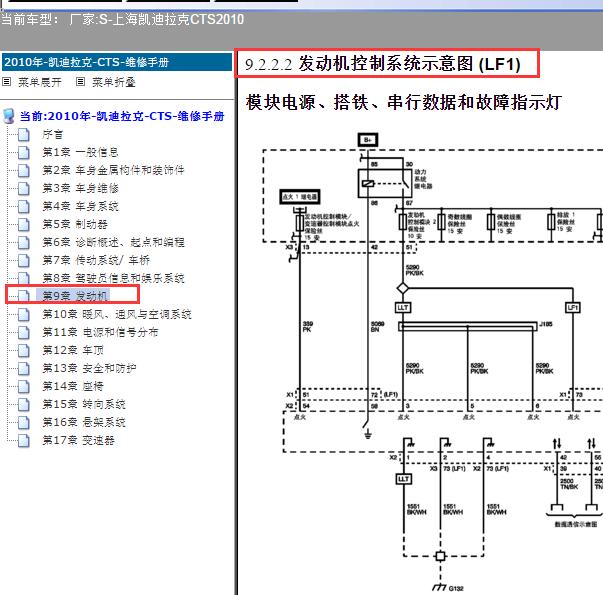Viewport: 603px width, 595px height.
Task: Open 第11章 电源和信号分布 chapter
Action: (100, 332)
